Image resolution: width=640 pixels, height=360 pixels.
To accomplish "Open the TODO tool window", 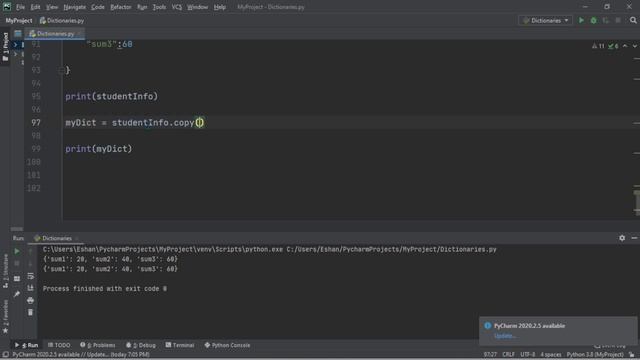I will [x=59, y=345].
